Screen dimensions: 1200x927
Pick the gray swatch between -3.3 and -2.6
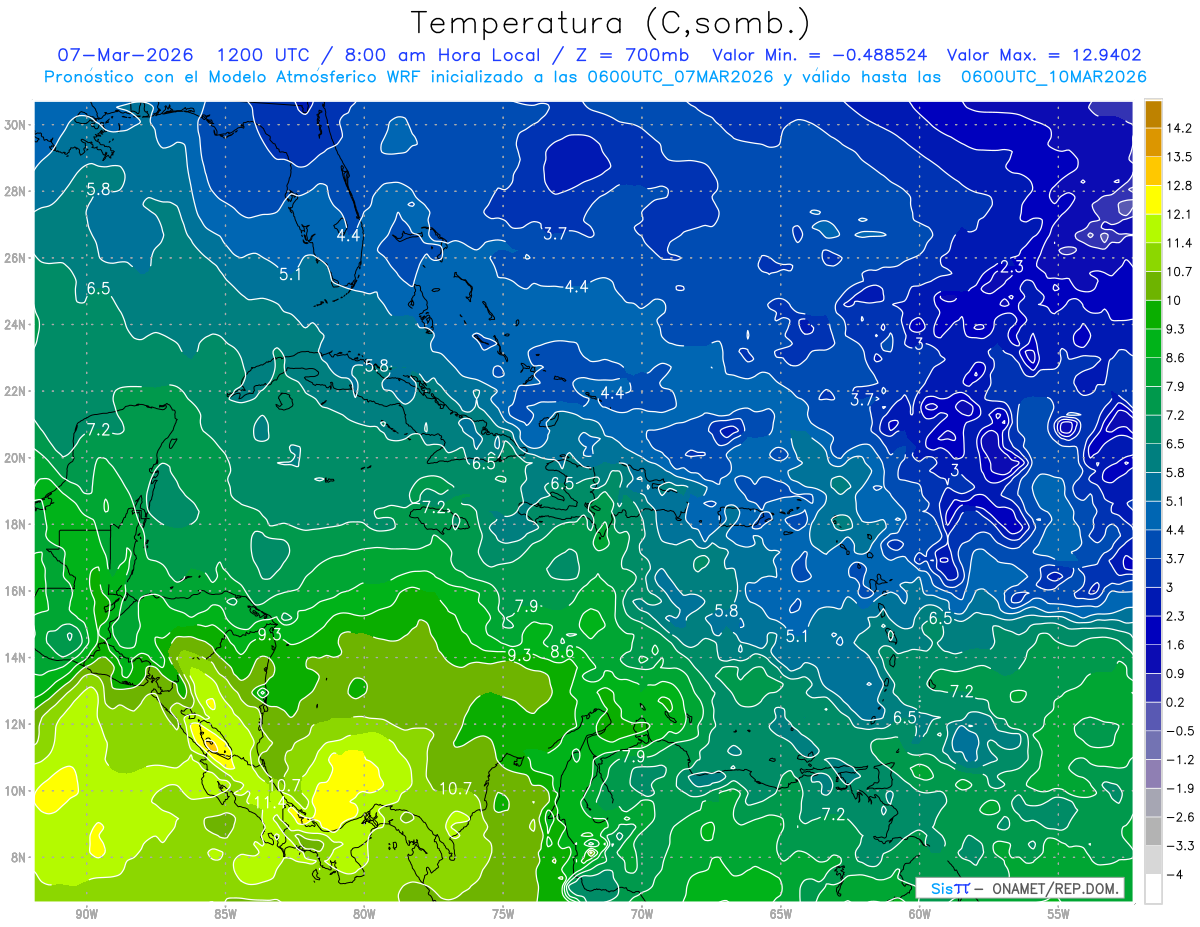coord(1153,831)
